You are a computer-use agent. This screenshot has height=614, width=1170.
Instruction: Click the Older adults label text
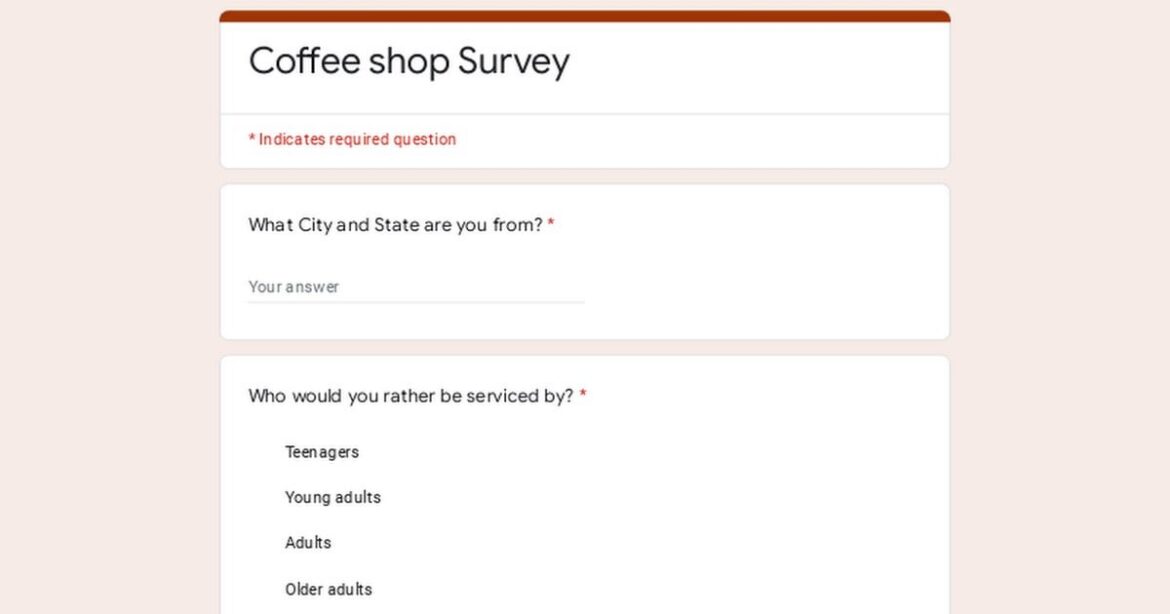328,589
